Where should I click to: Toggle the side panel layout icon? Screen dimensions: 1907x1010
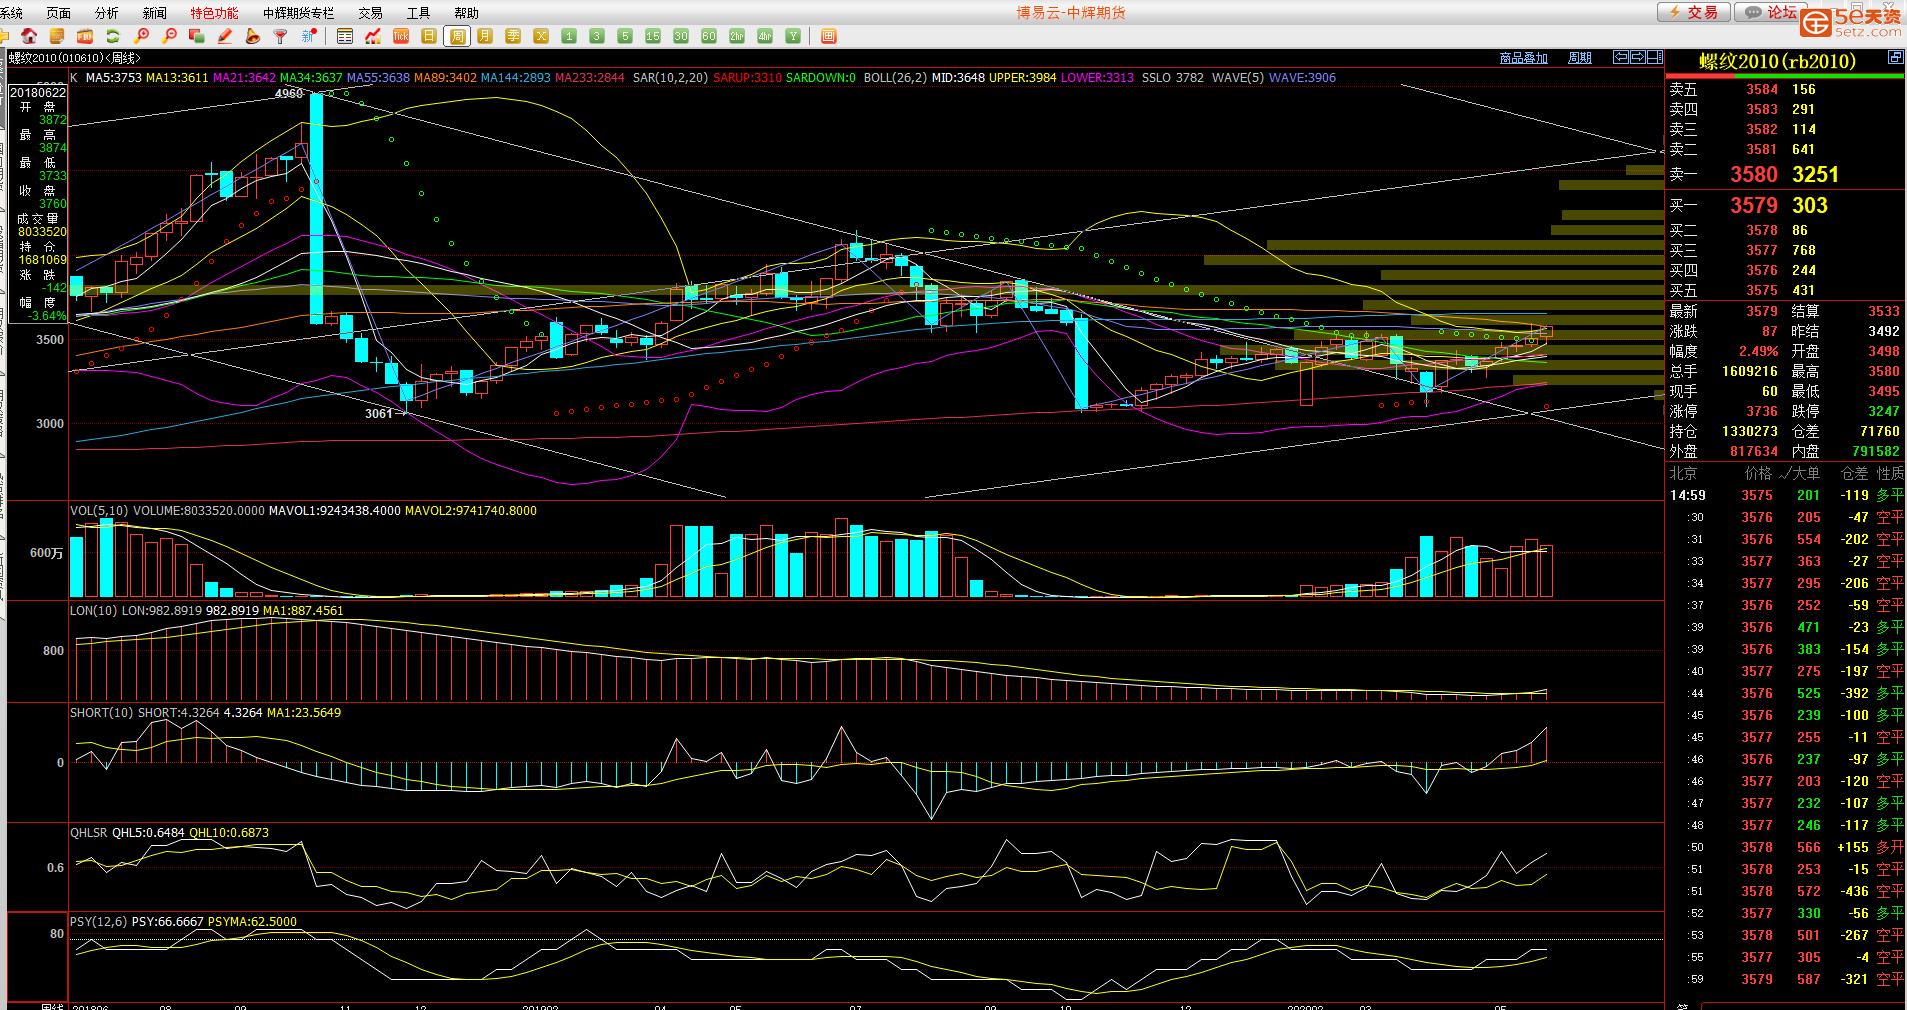click(1655, 57)
